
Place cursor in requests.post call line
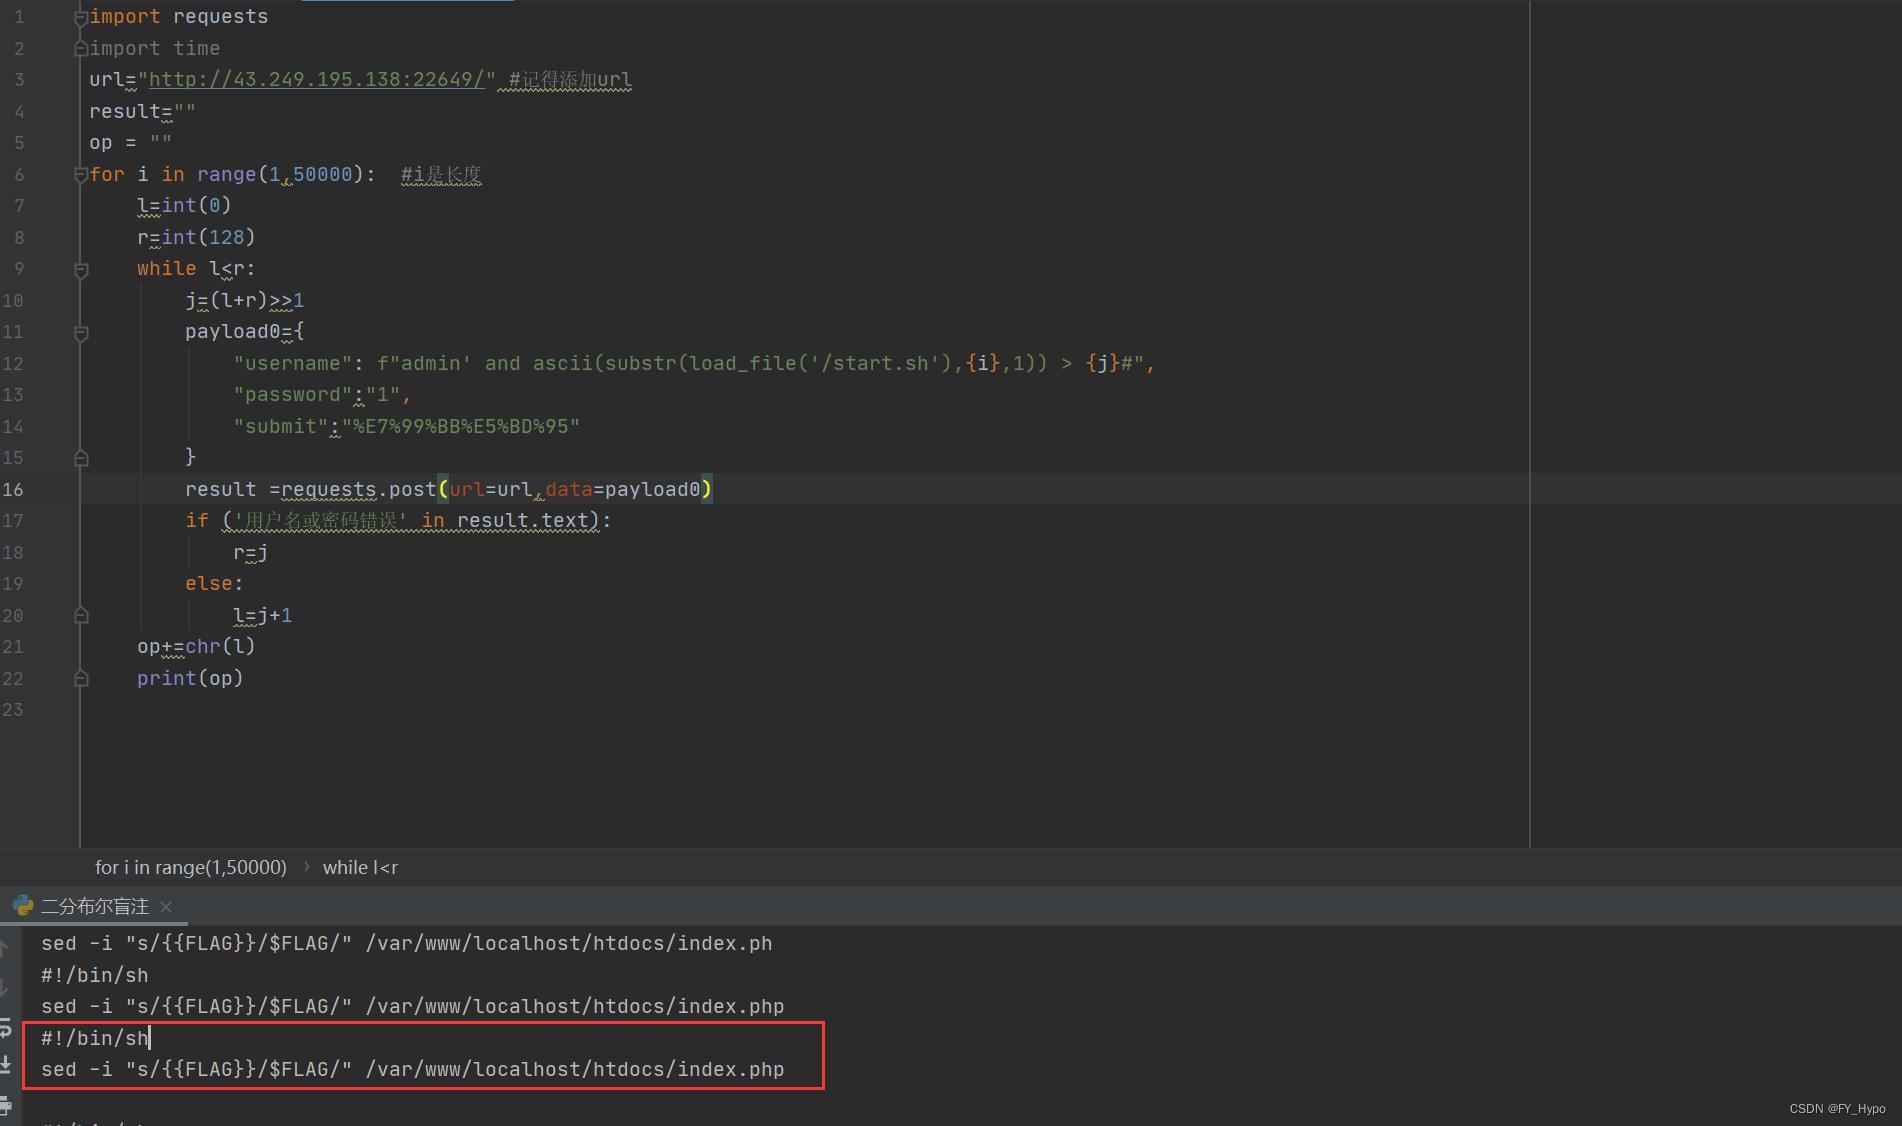coord(448,489)
